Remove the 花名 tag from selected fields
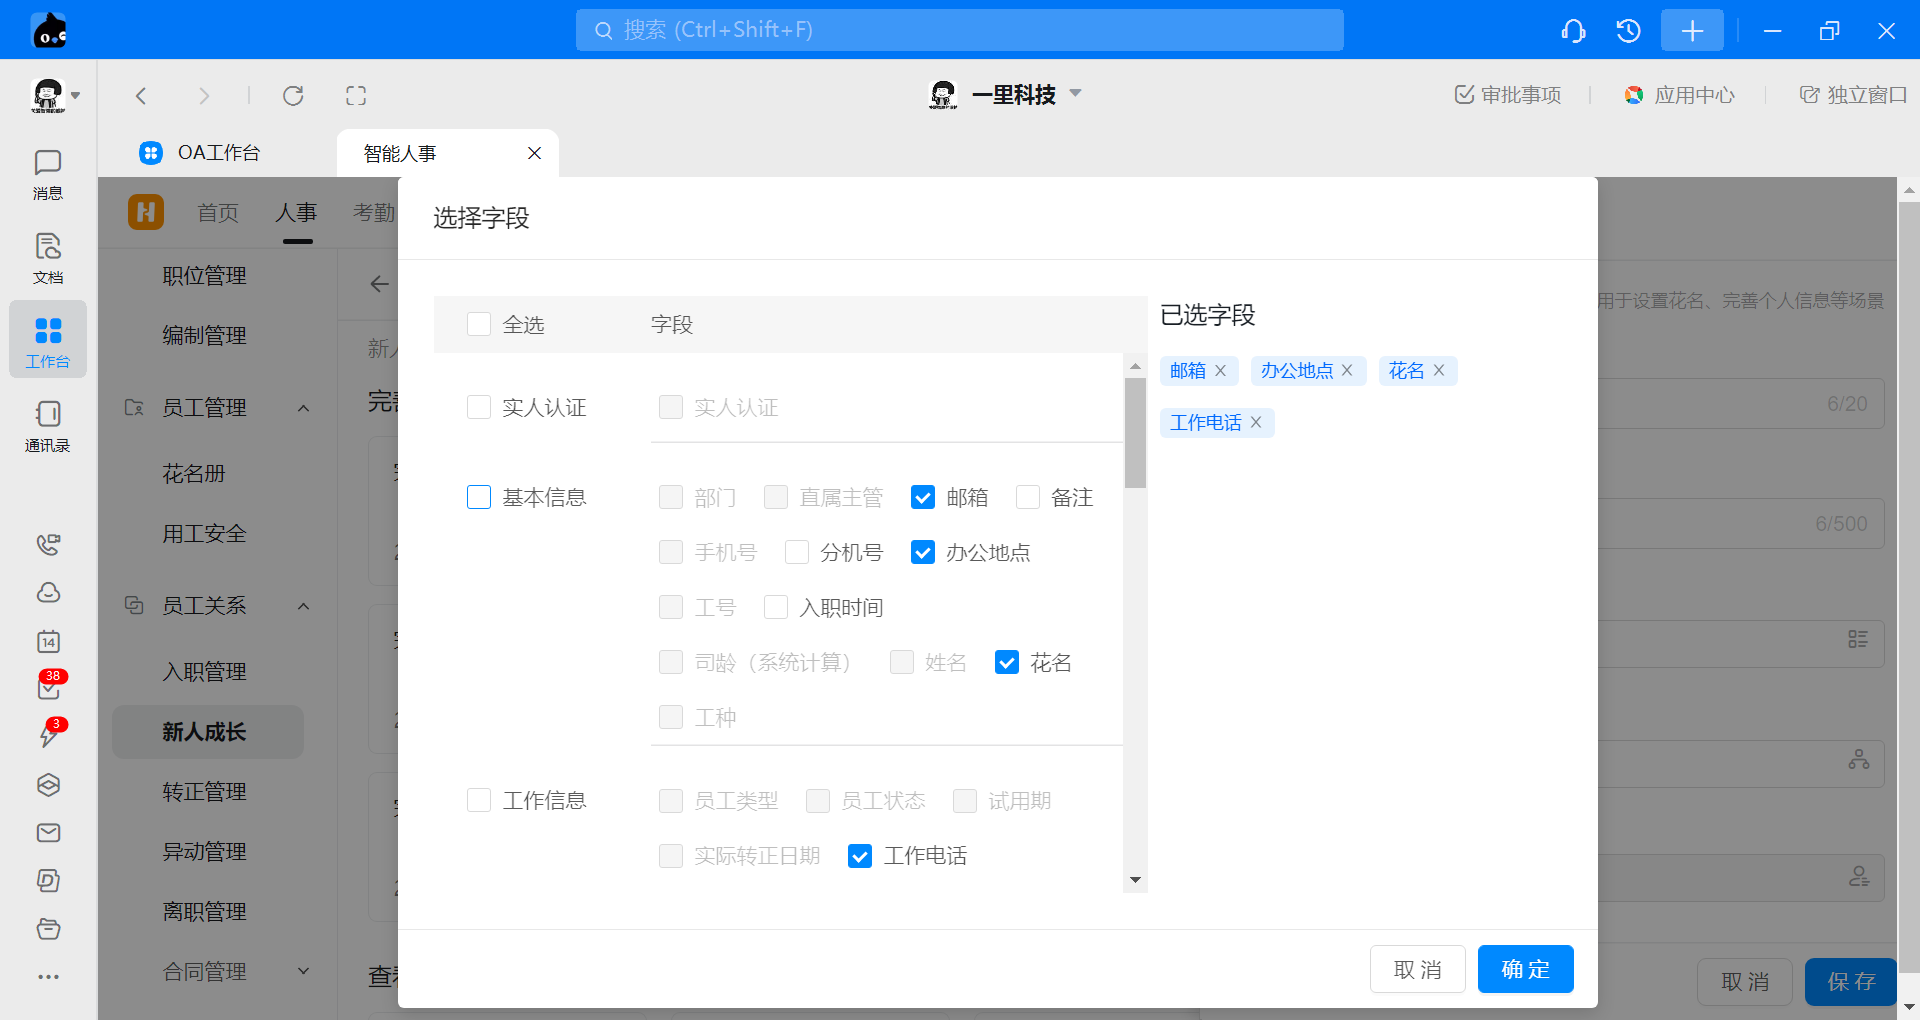The image size is (1920, 1020). 1439,370
